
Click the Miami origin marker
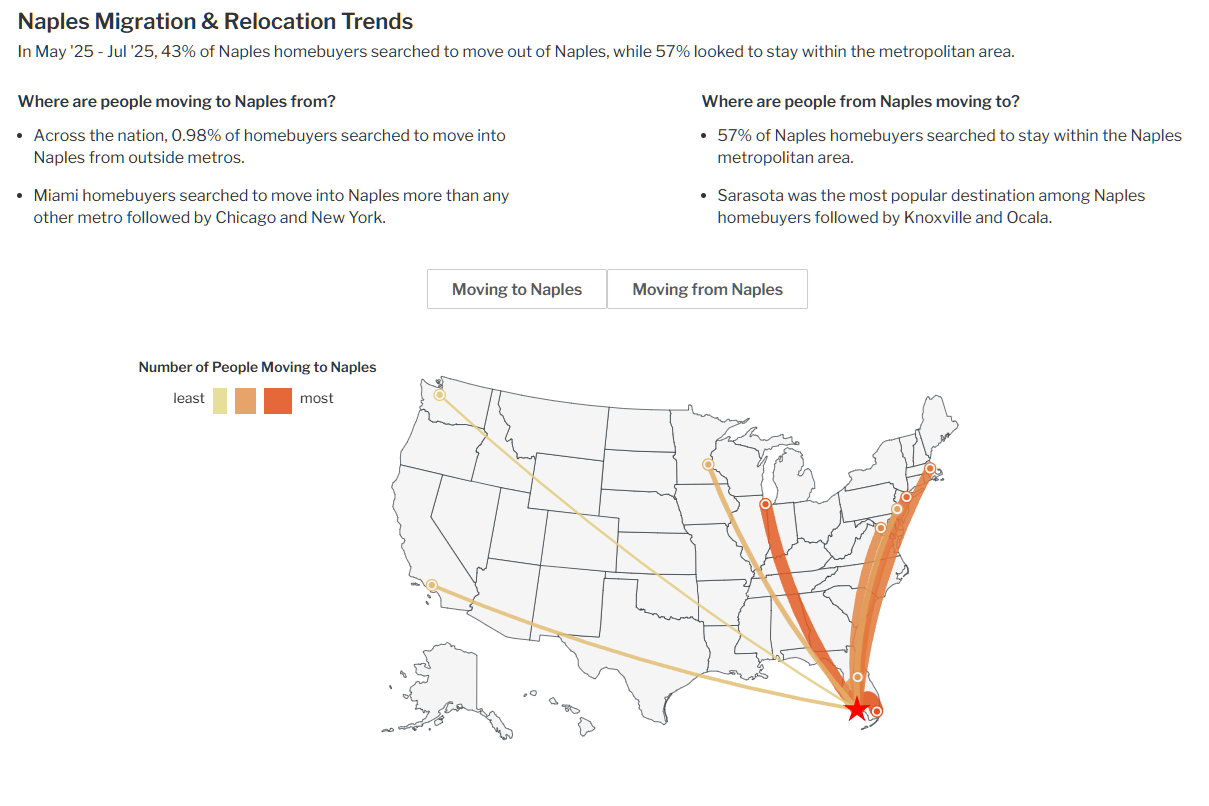(x=877, y=711)
